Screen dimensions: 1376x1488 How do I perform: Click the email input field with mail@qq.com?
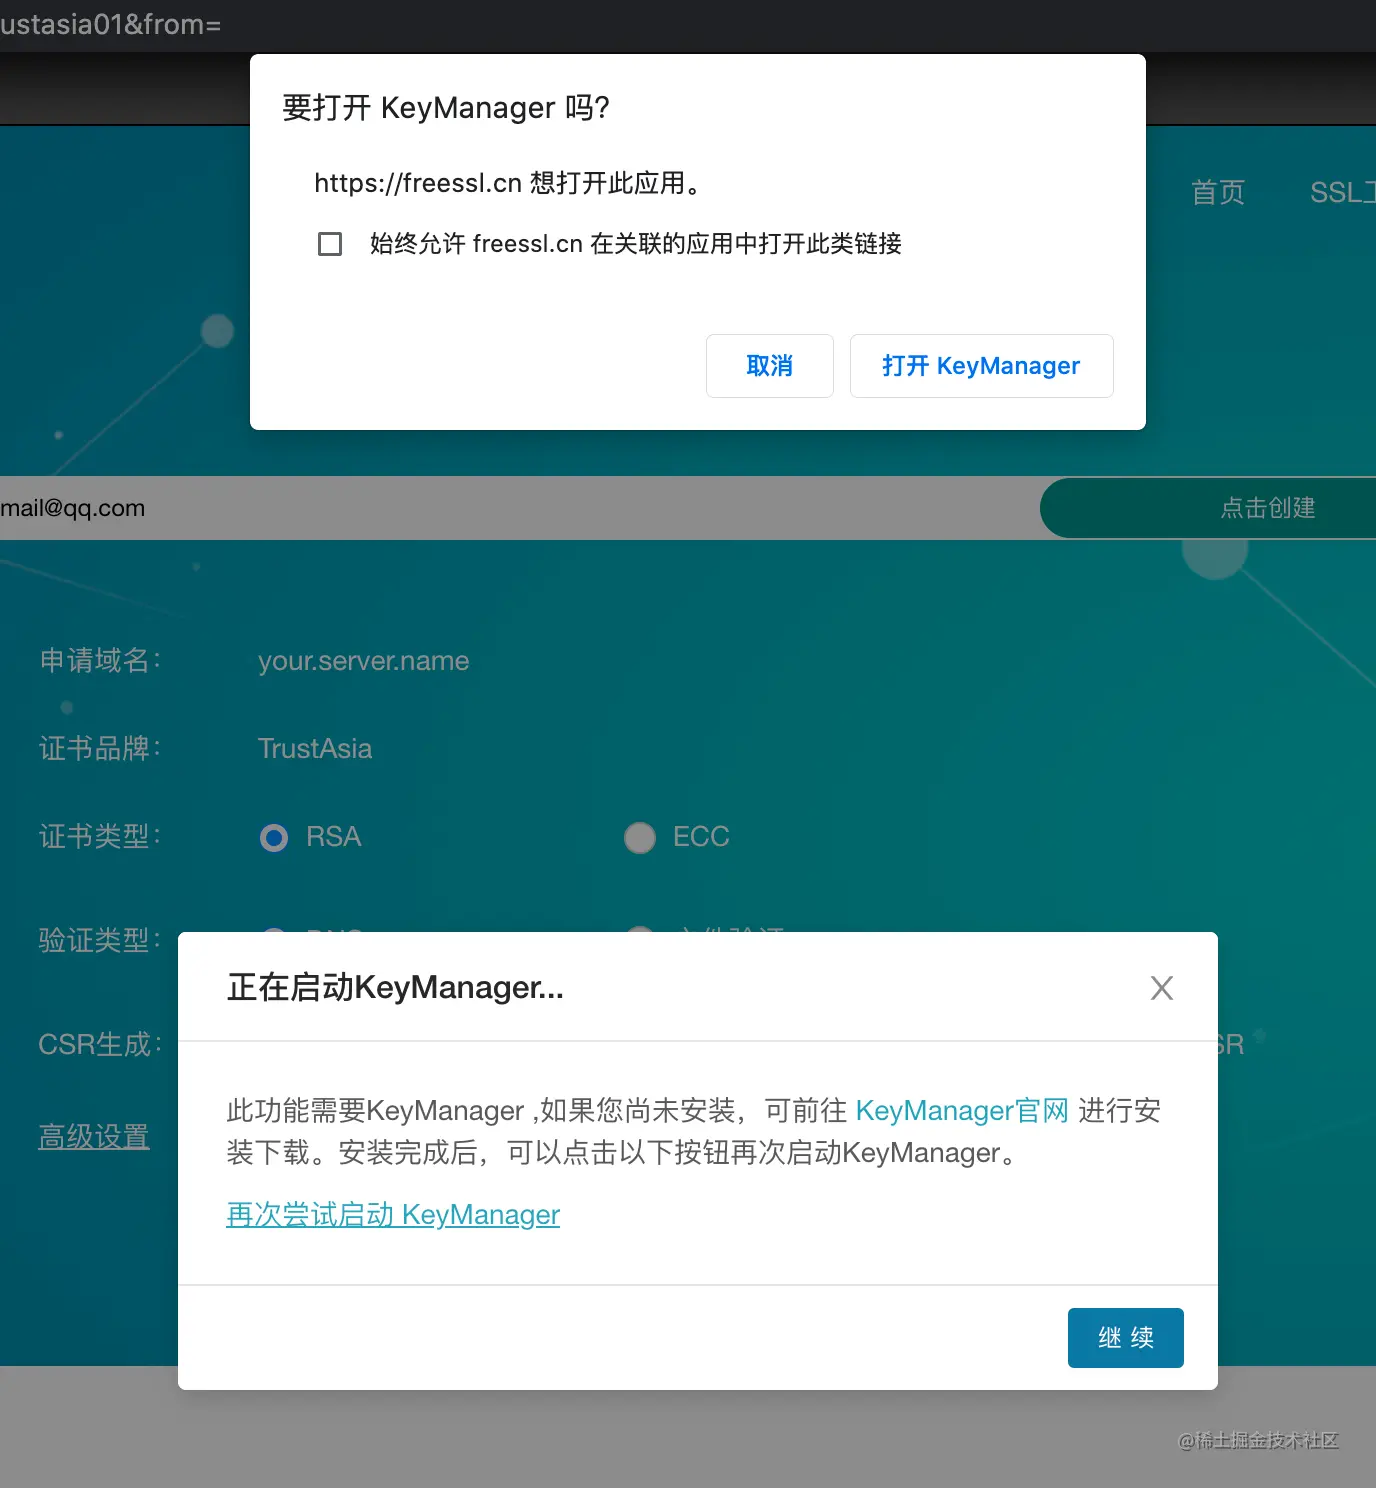tap(520, 508)
